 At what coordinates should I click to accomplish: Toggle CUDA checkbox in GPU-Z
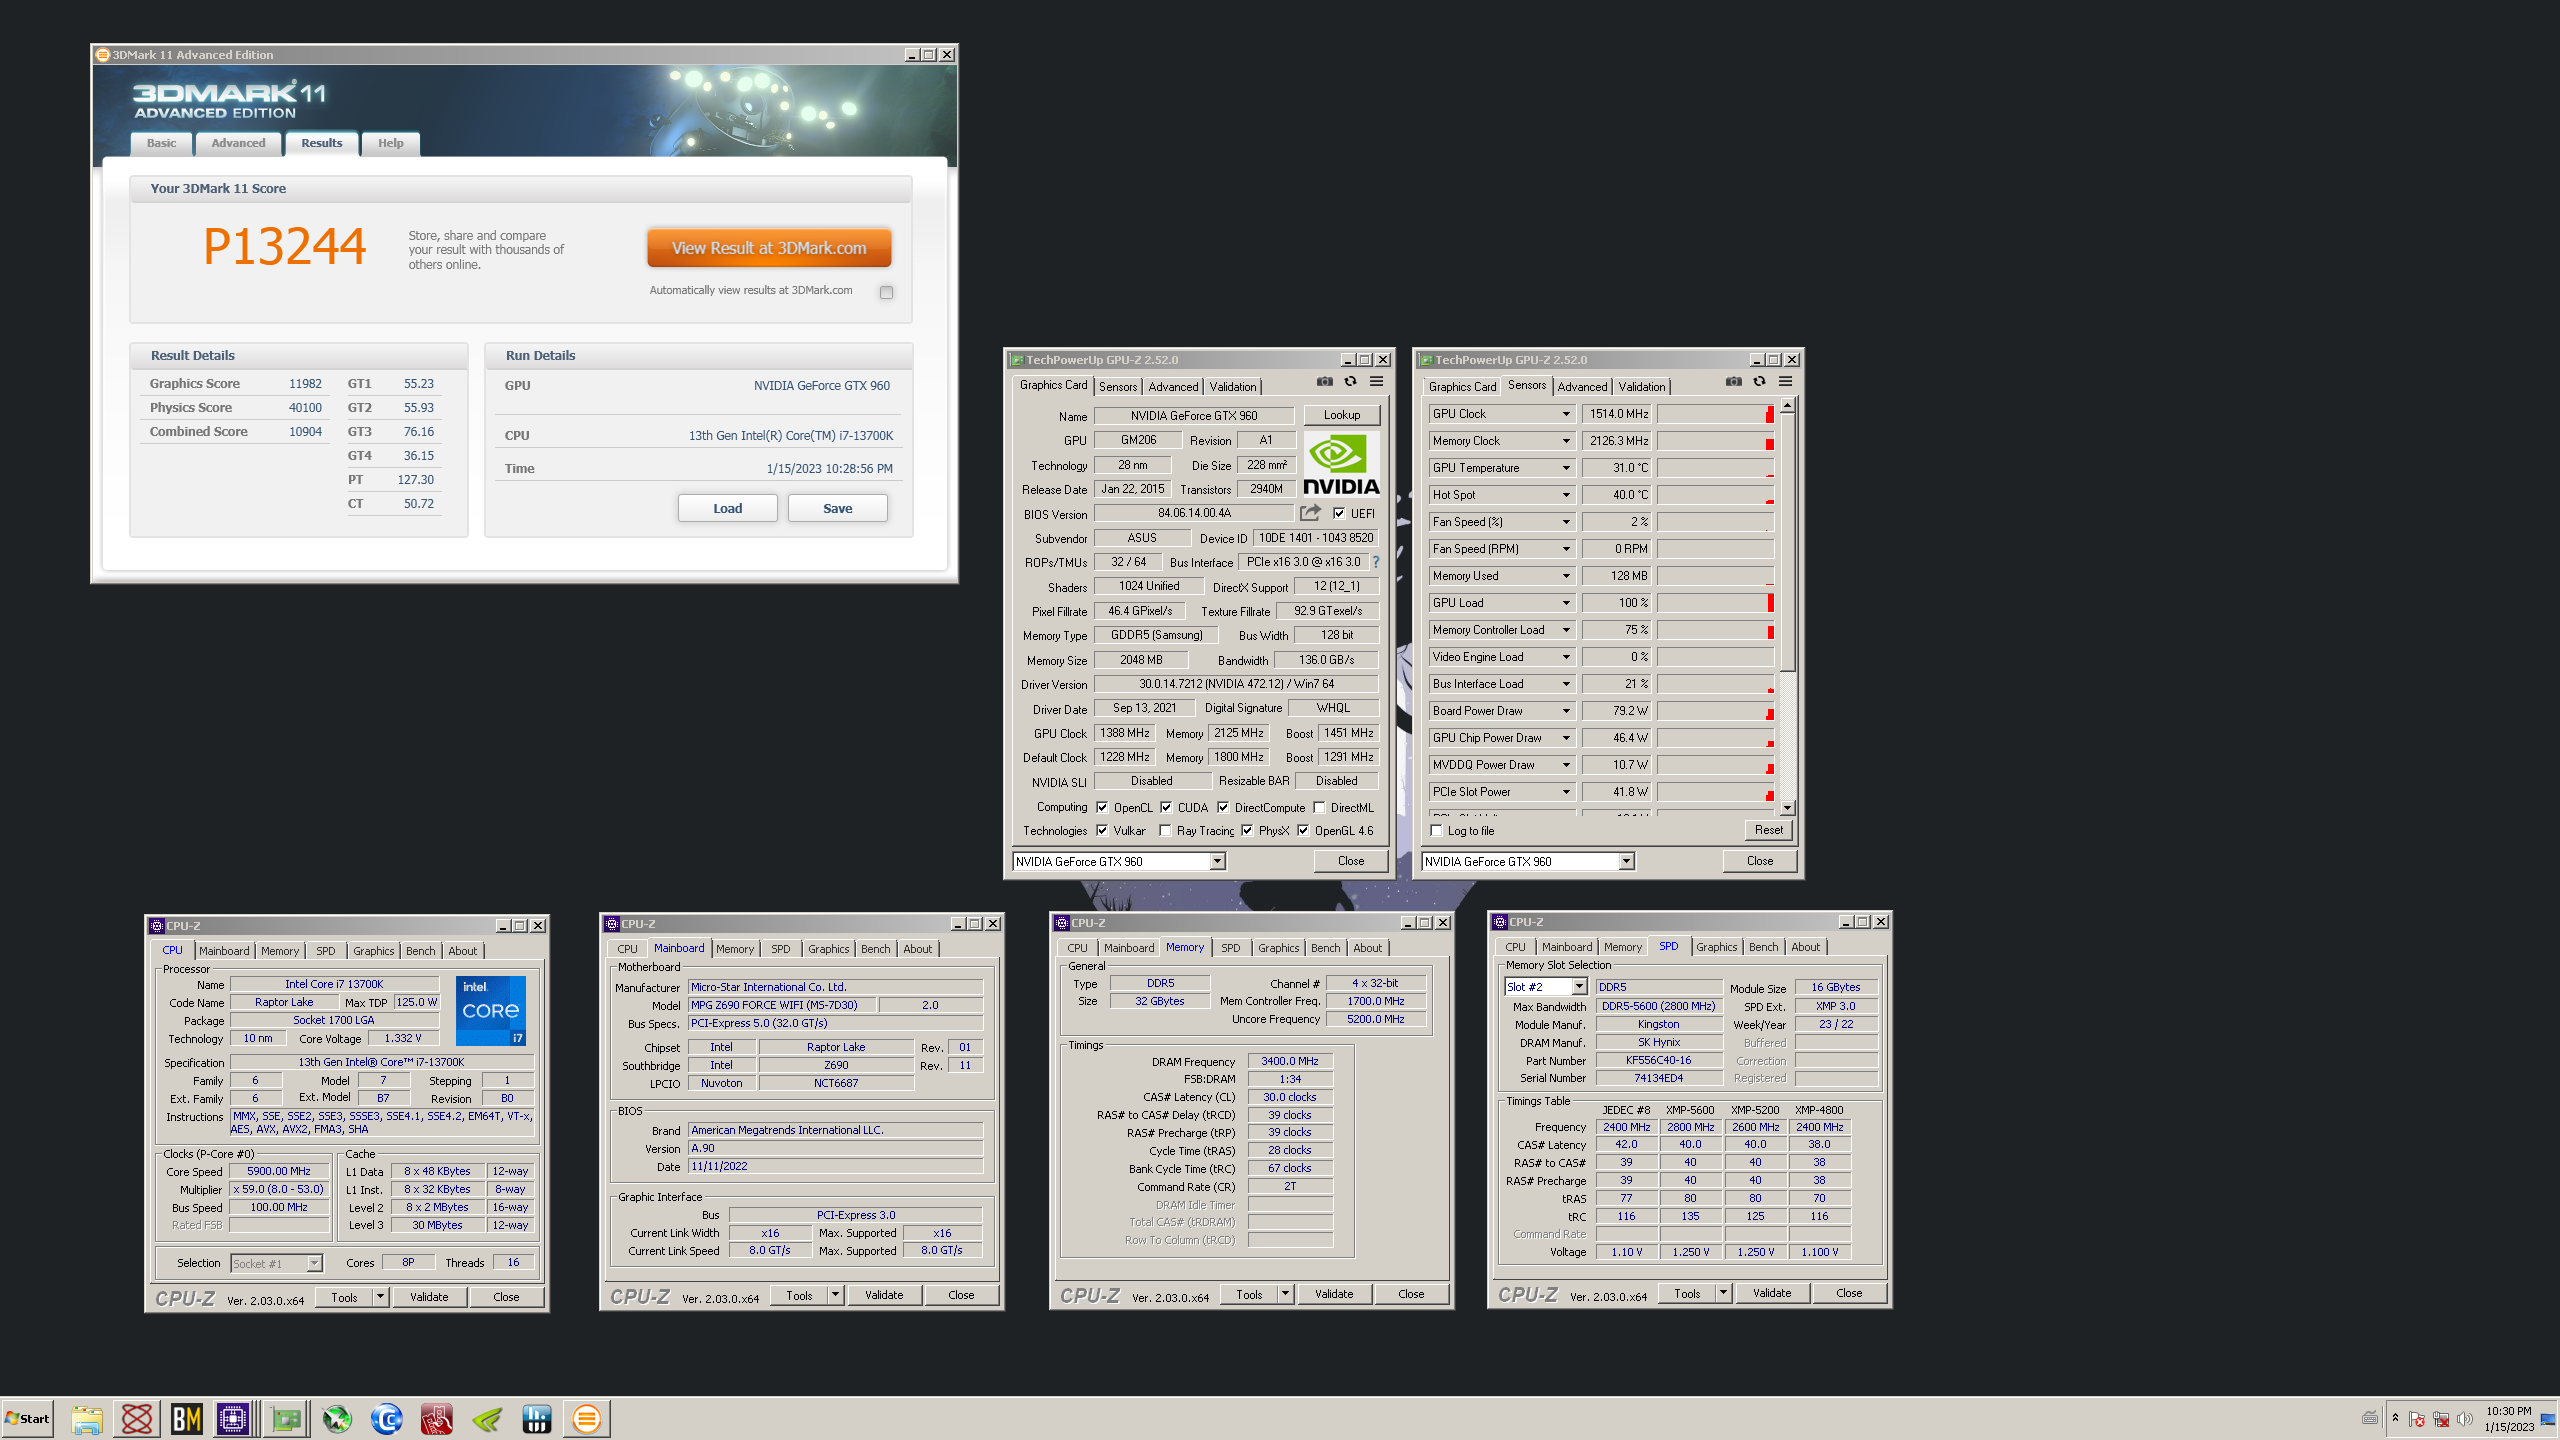tap(1166, 807)
